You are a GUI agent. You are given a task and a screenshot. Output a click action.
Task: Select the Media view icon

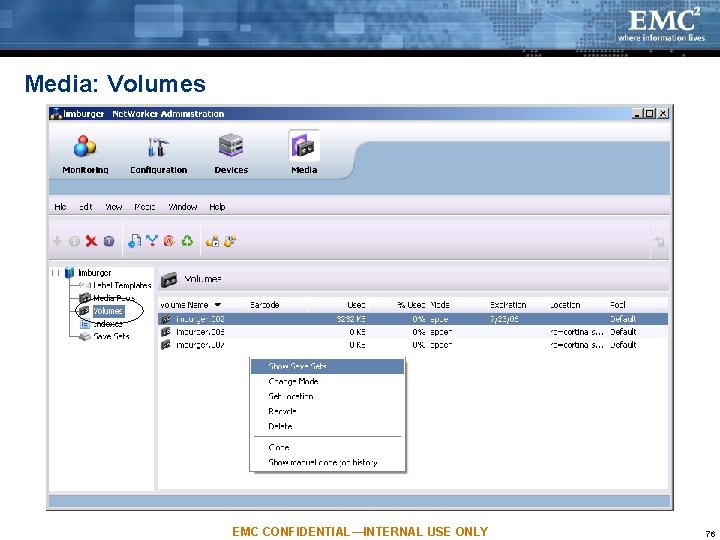click(x=304, y=146)
